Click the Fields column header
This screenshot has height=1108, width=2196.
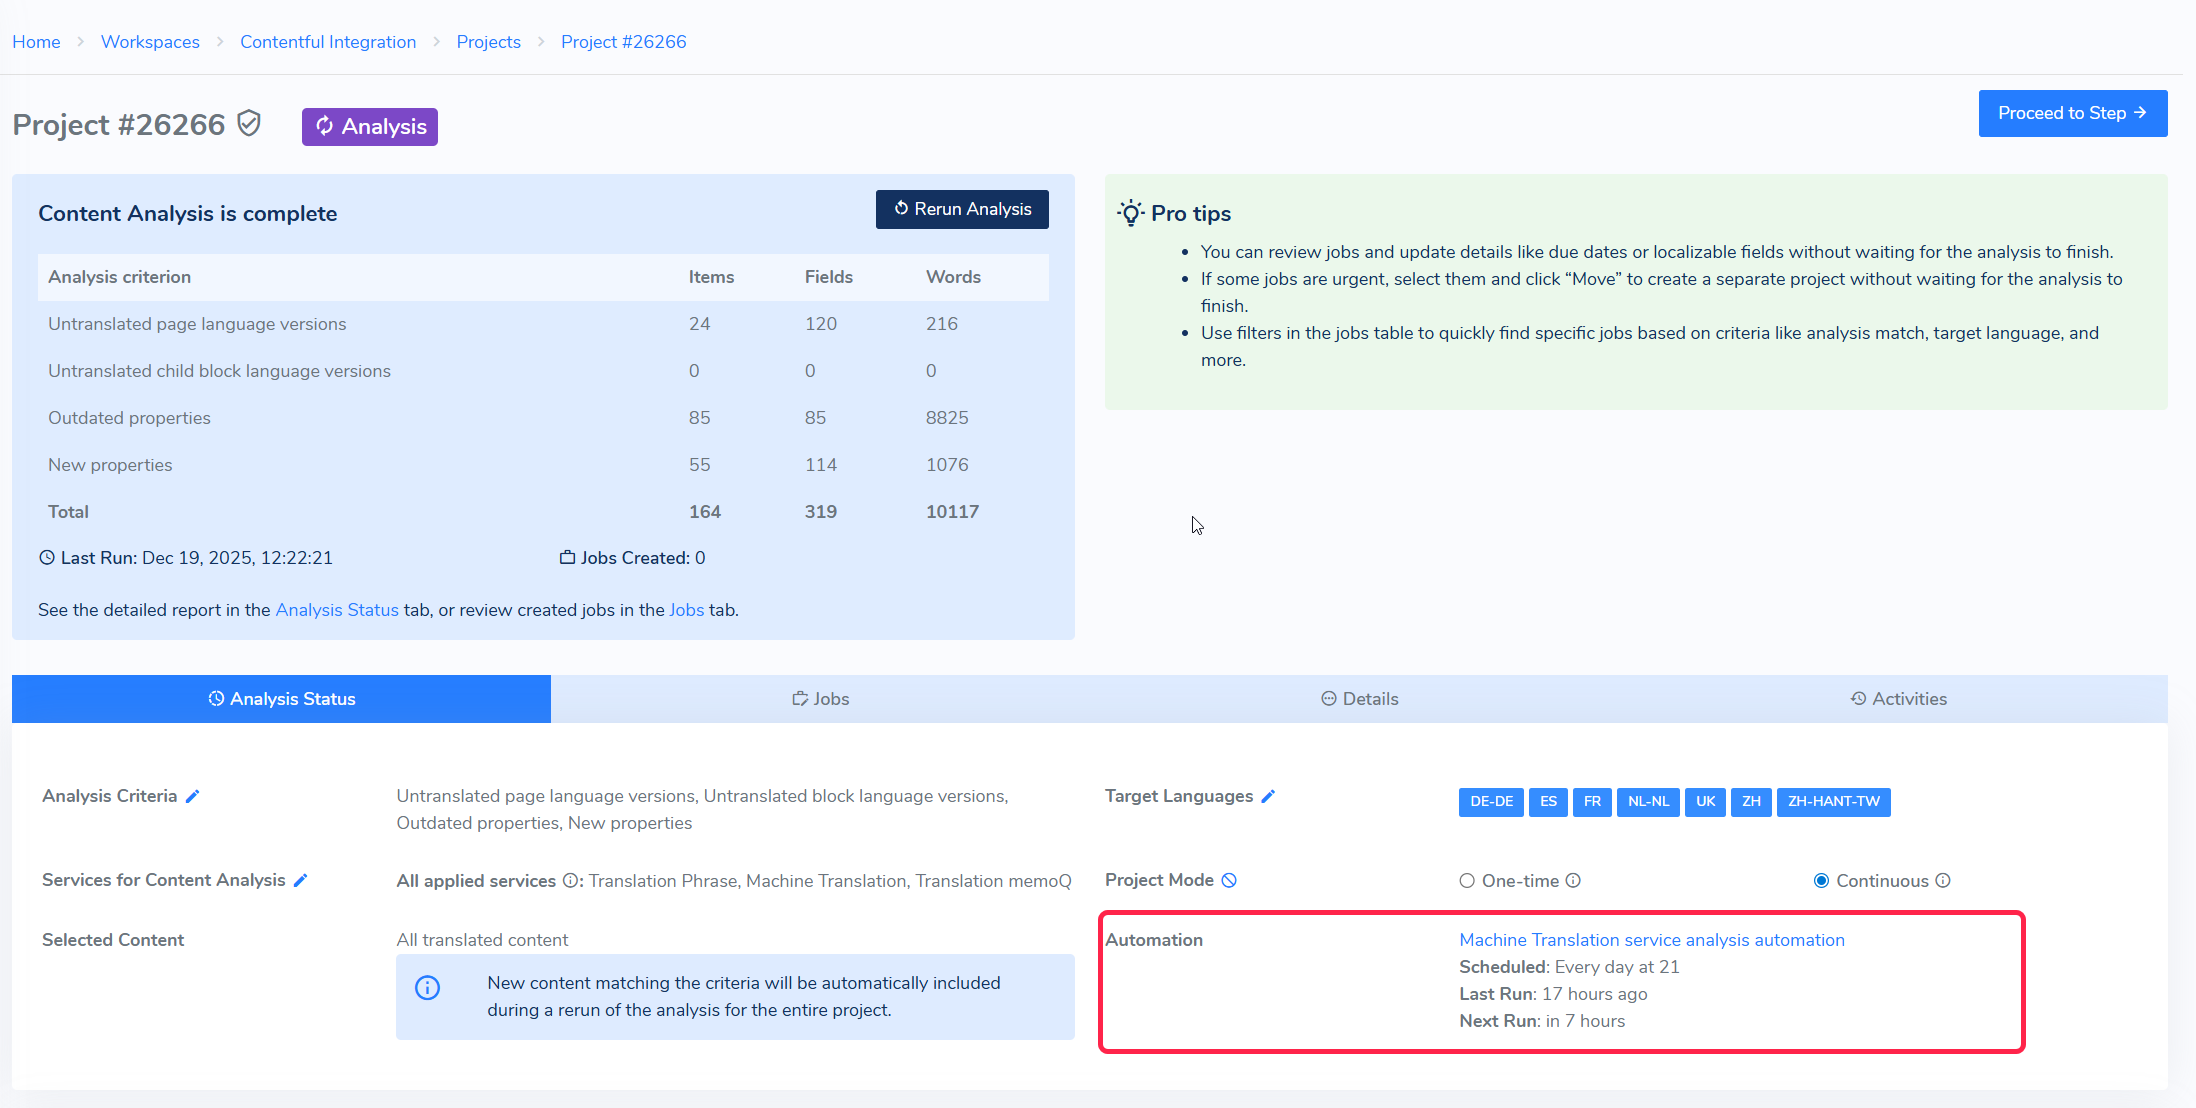pos(829,277)
